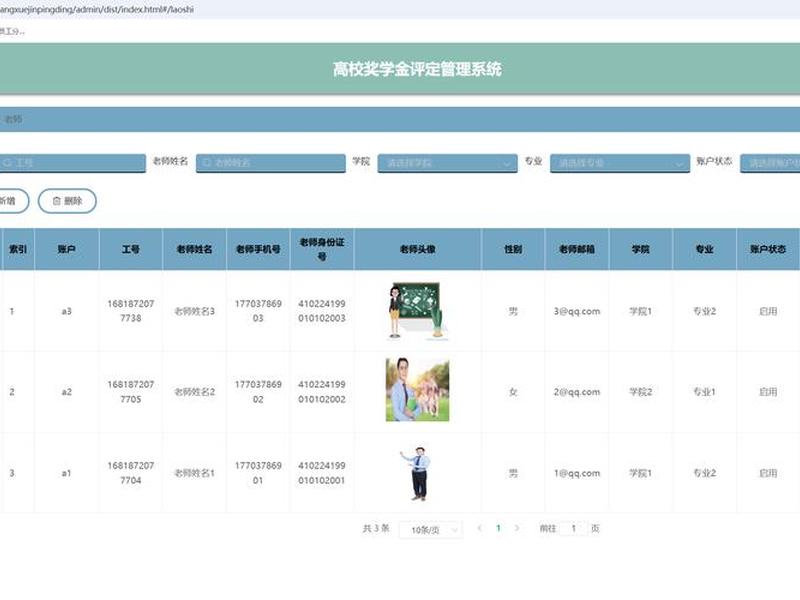Click the 工号 column header

(x=131, y=249)
